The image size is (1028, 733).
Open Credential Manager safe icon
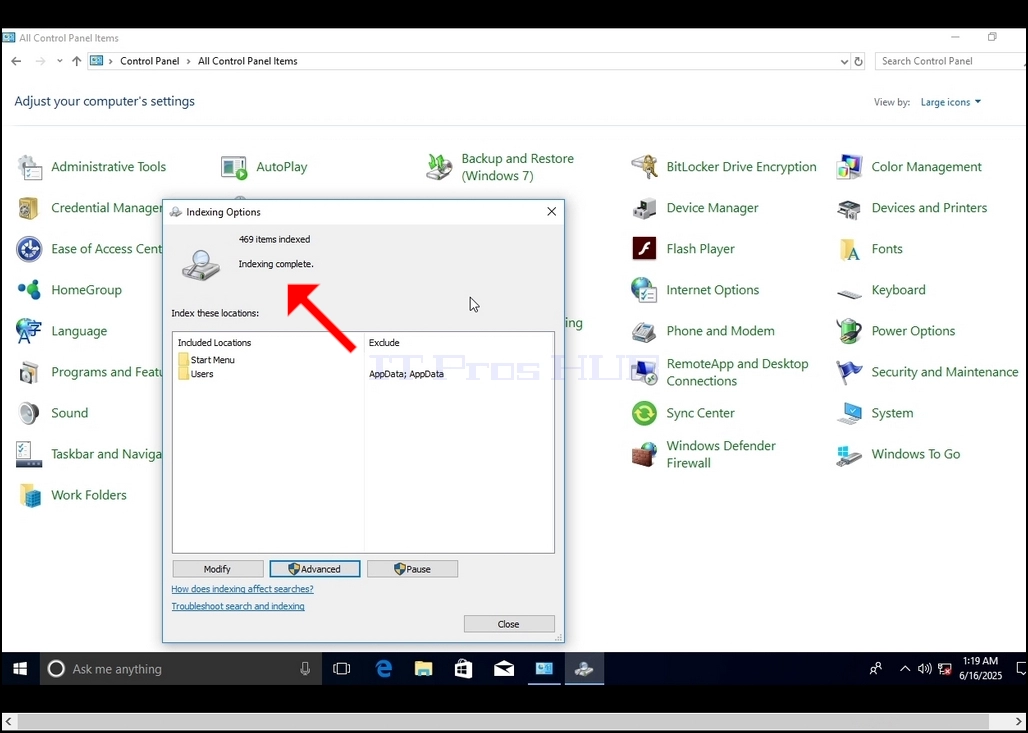[30, 208]
